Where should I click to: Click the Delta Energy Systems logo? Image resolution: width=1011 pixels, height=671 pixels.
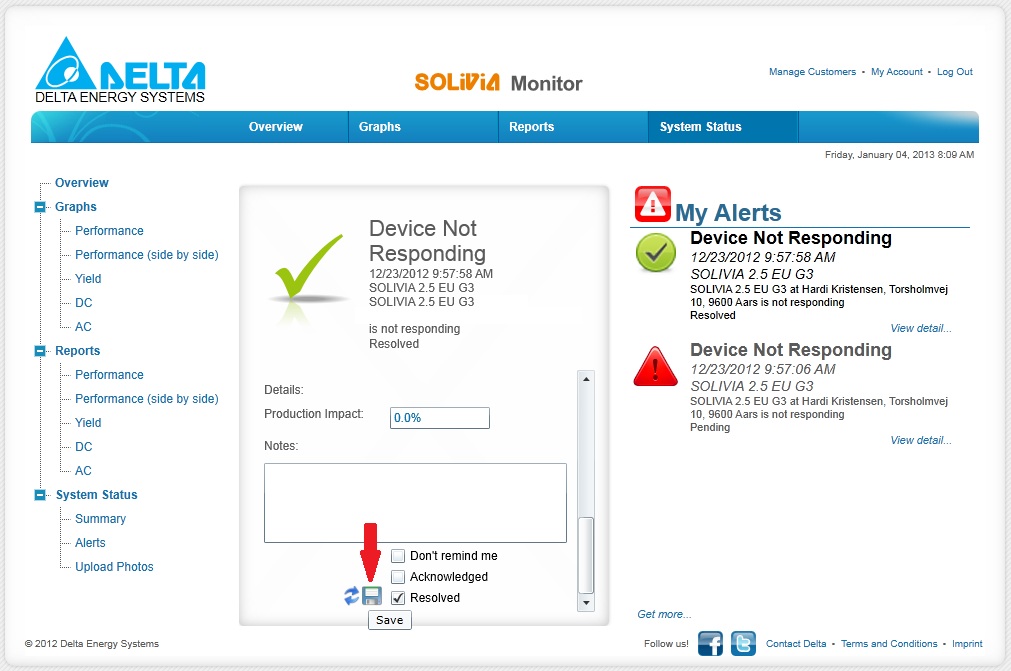[121, 70]
